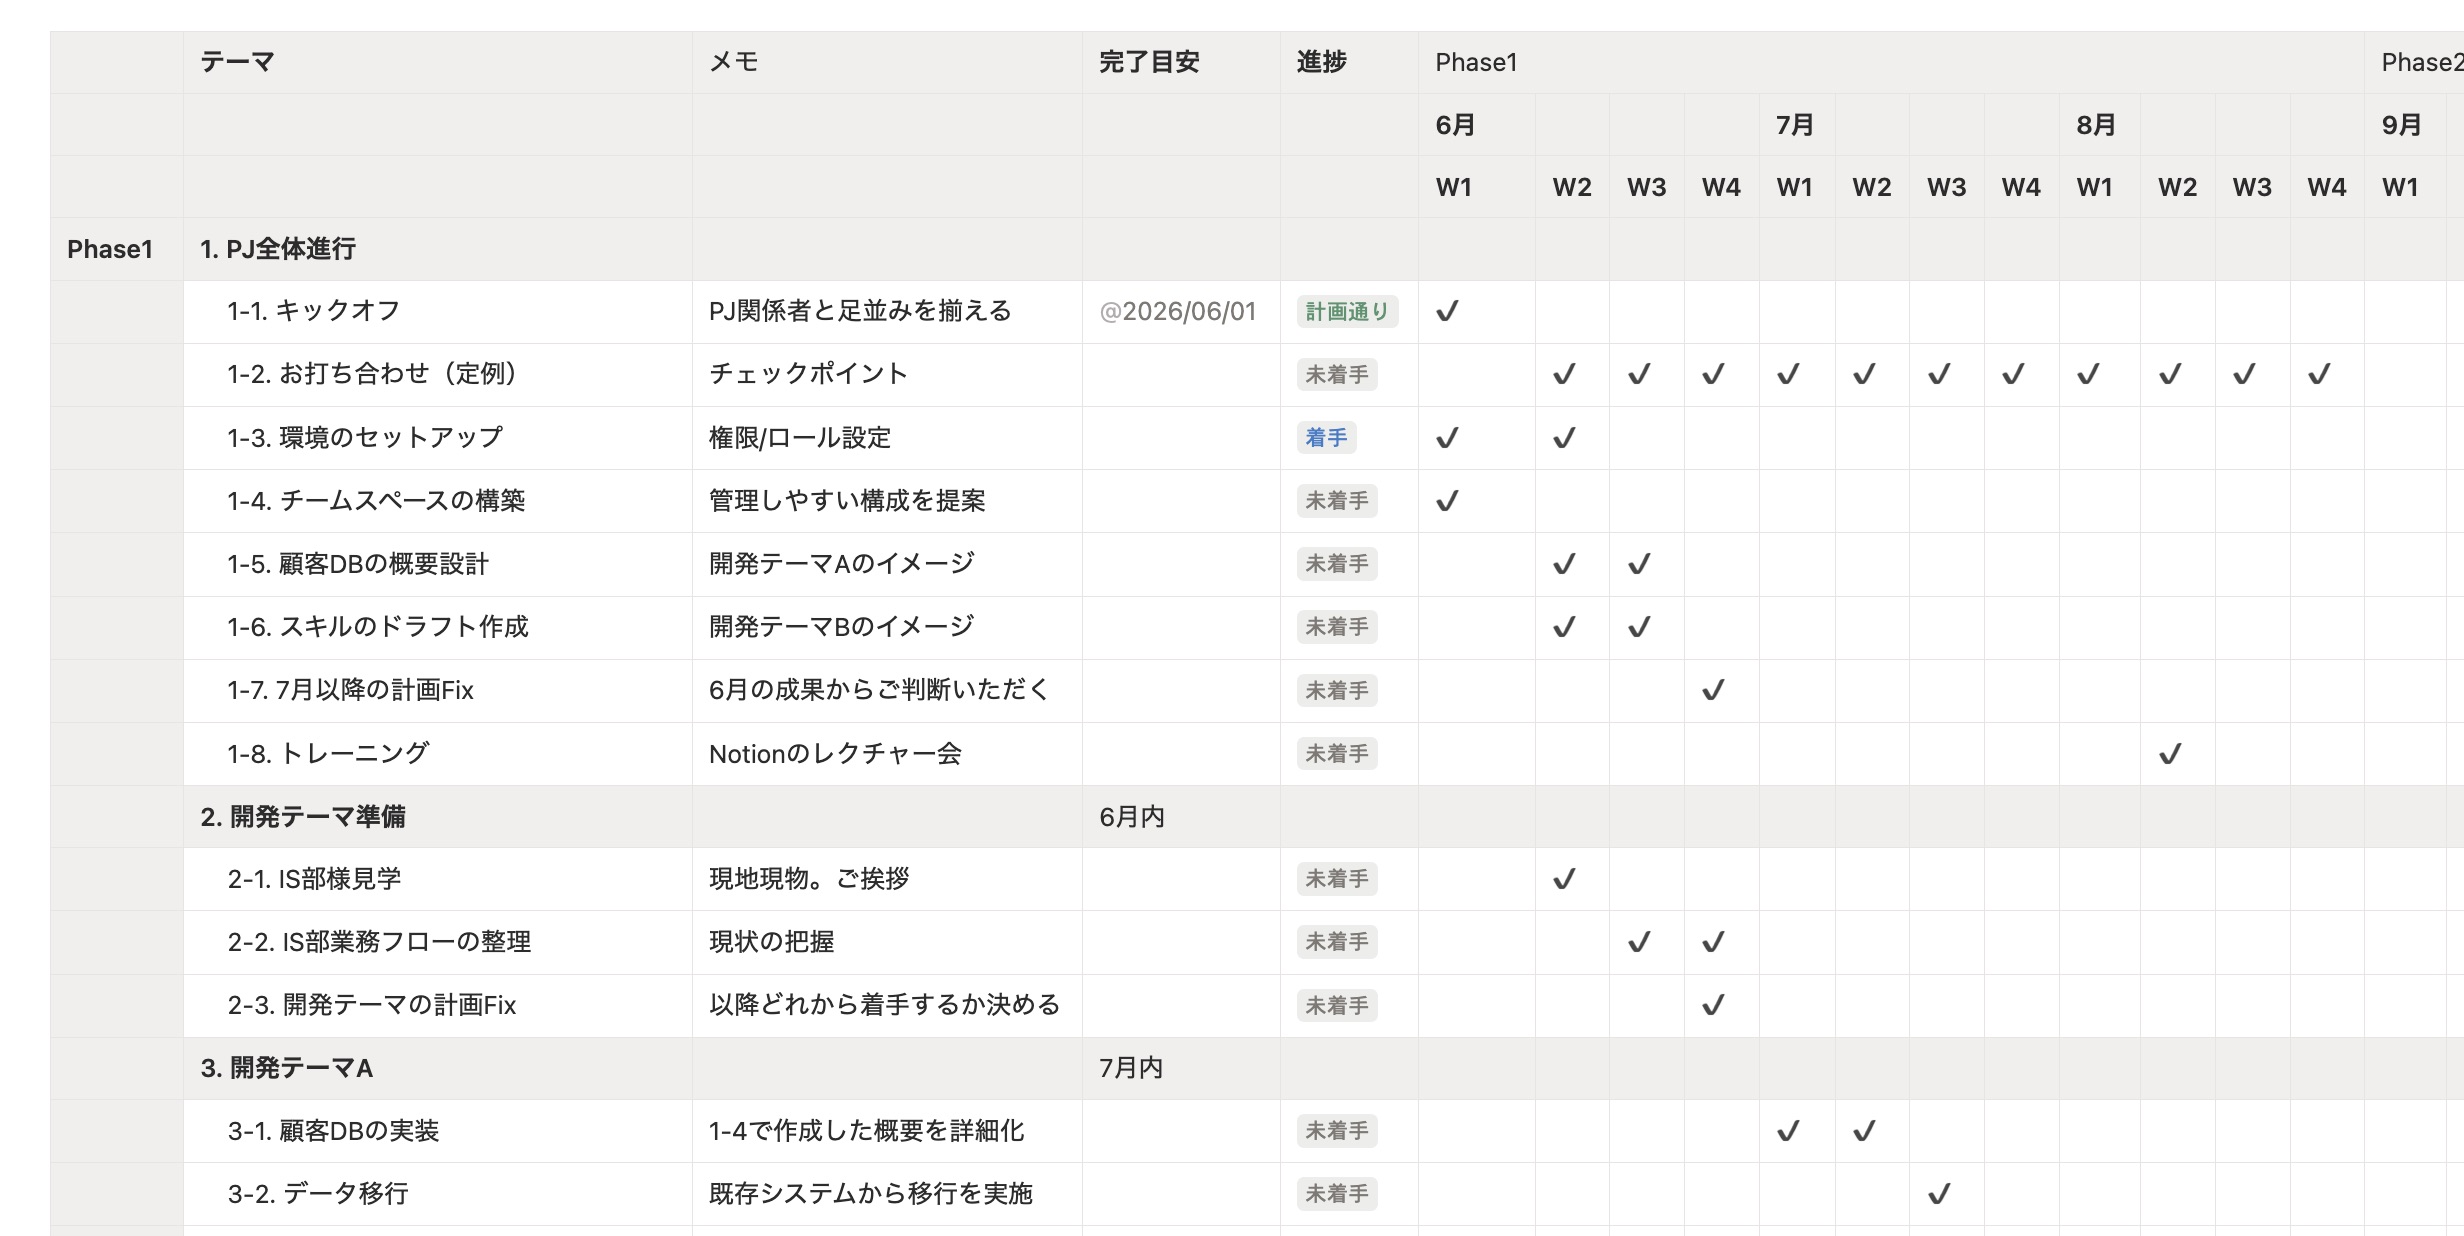Click the 既存システムから移行を実施 memo cell
The image size is (2464, 1236).
click(x=887, y=1194)
